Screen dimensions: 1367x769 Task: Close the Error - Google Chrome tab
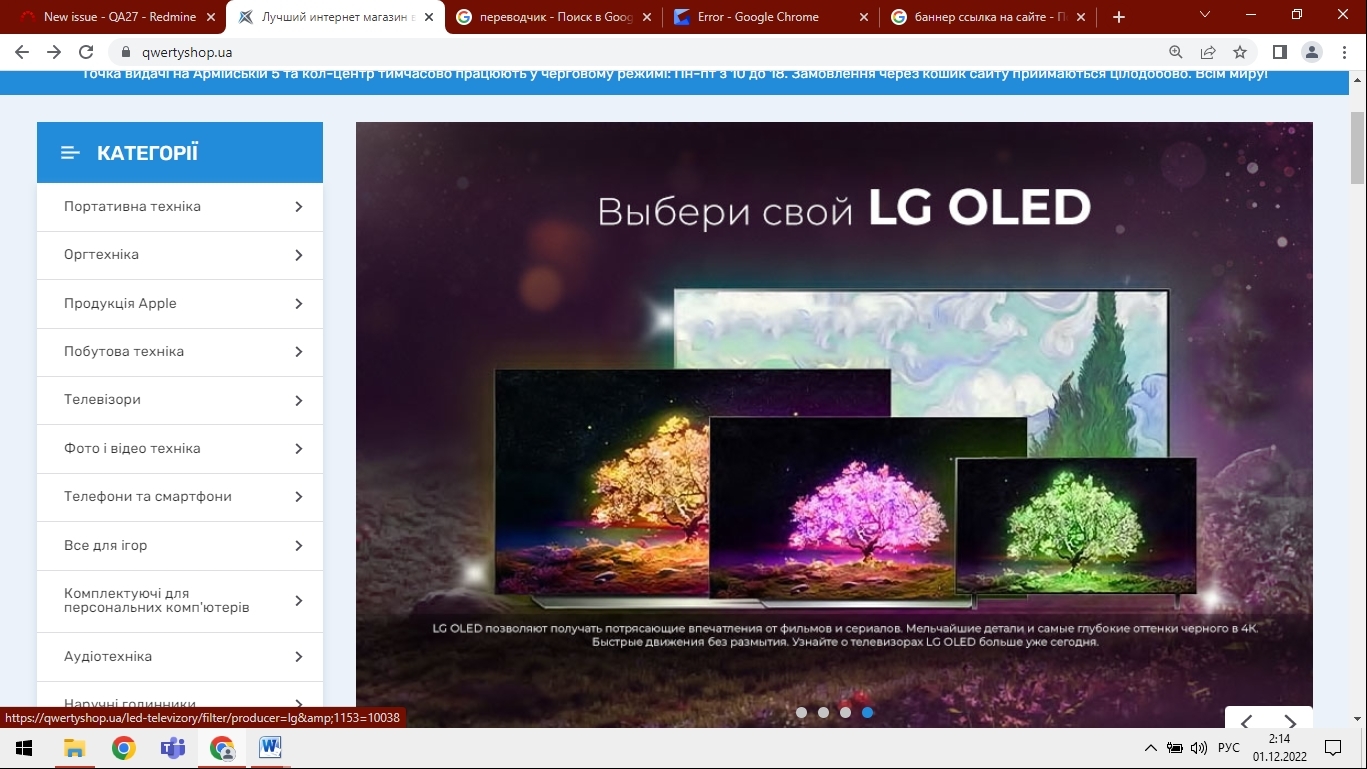coord(863,17)
